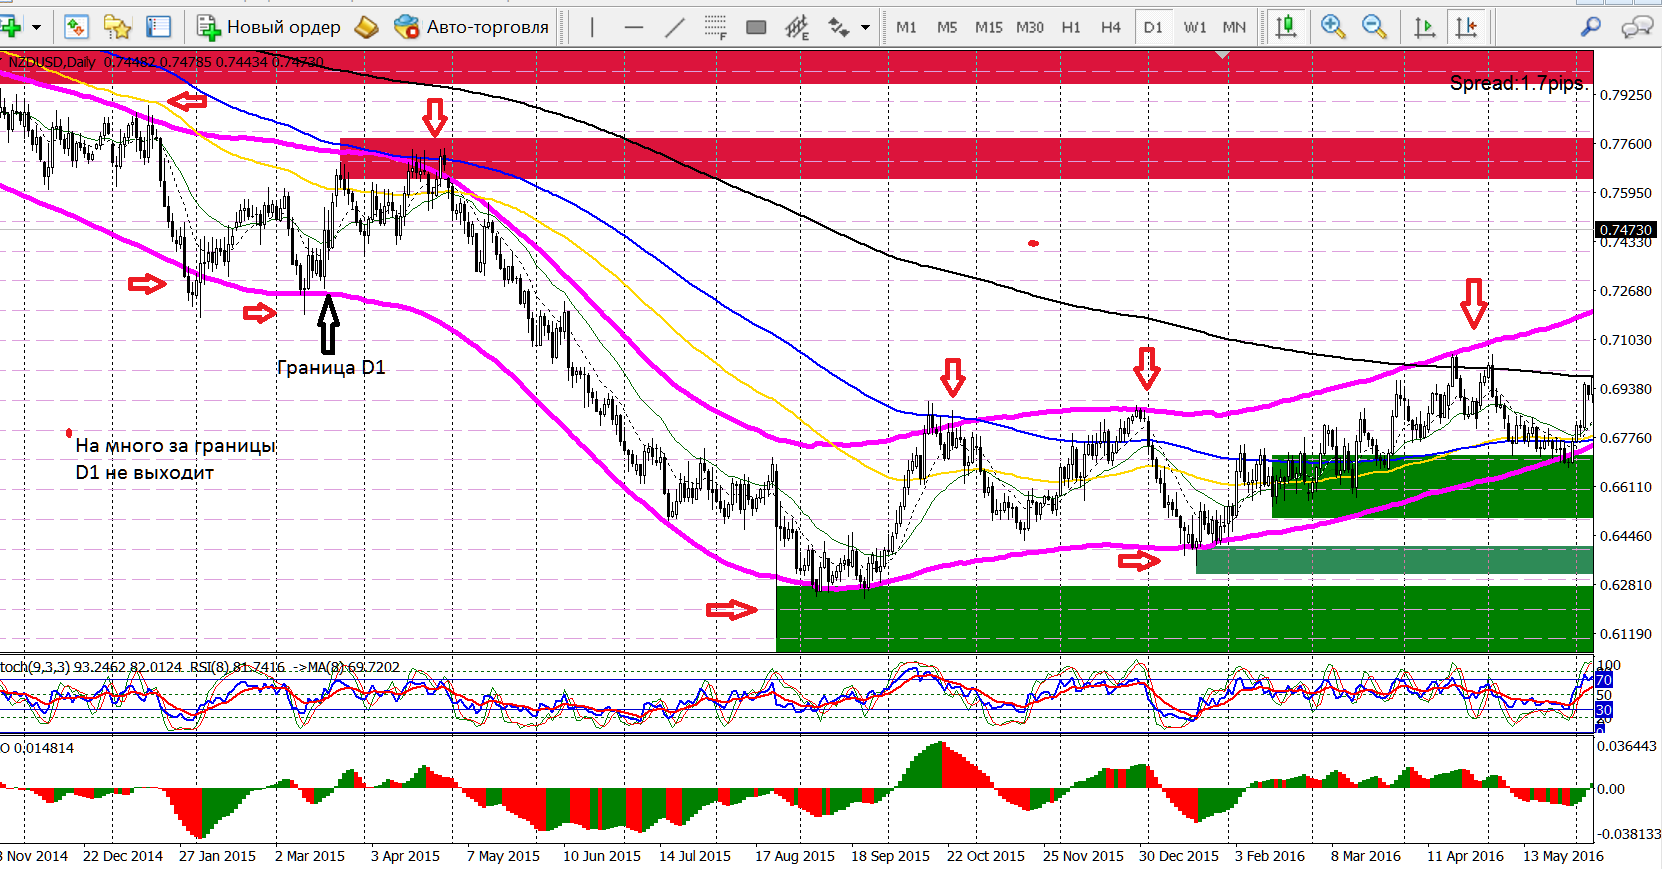
Task: Click the Новый ордер button
Action: [268, 27]
